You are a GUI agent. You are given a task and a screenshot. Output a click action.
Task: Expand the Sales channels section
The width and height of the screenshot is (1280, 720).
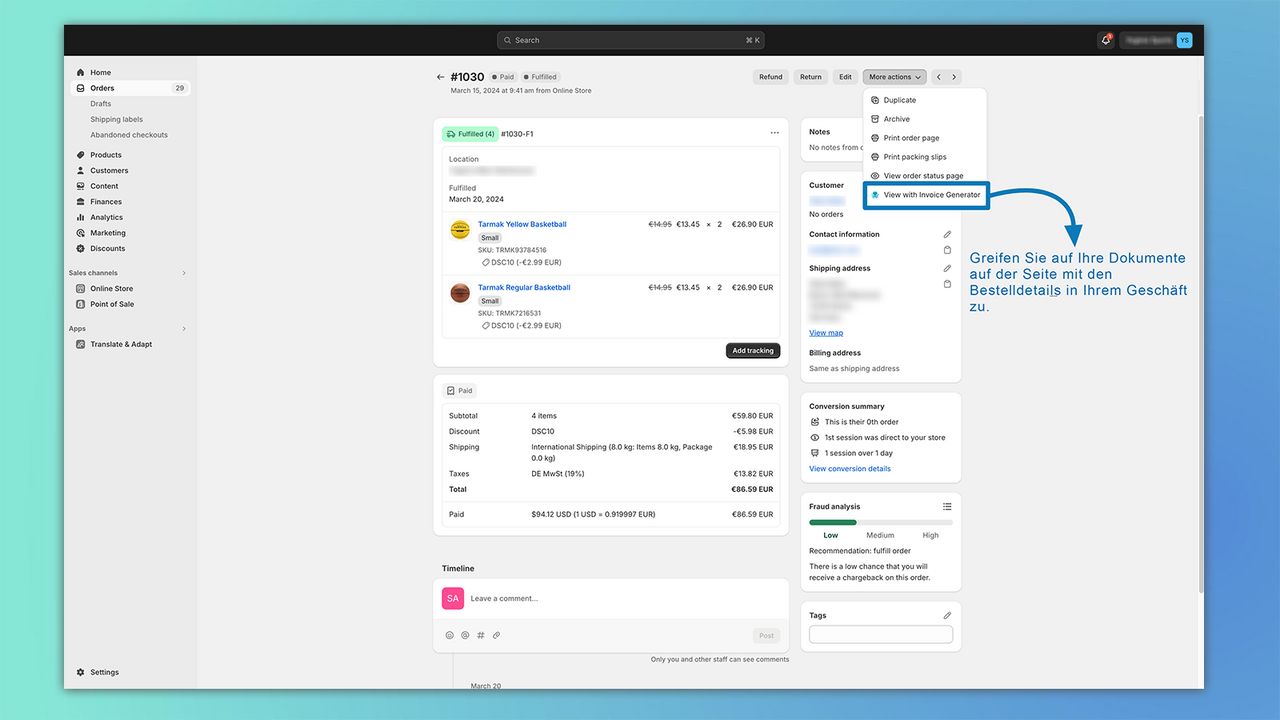[x=183, y=273]
